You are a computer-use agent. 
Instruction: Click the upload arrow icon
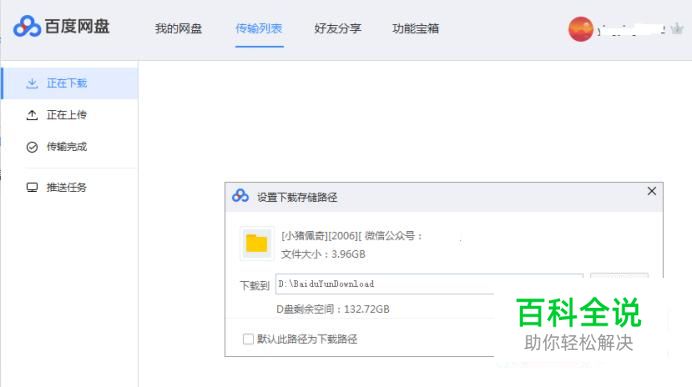[x=32, y=115]
